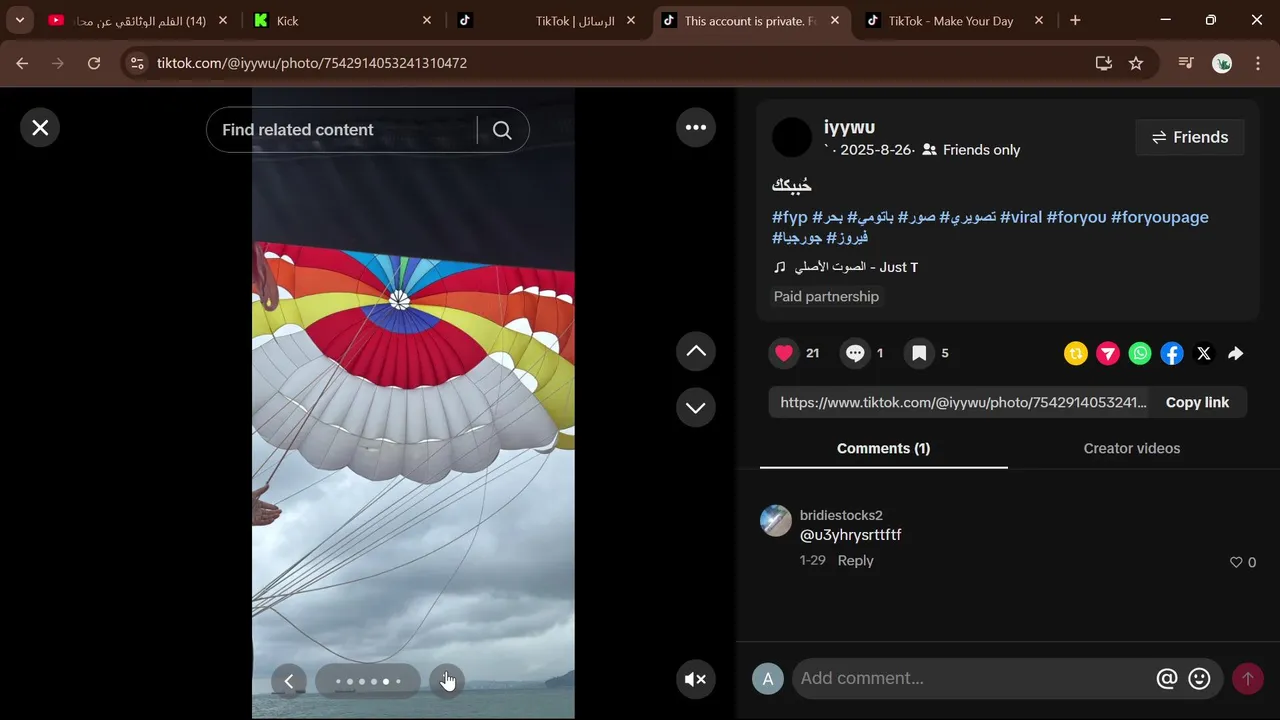Go to previous post with the up arrow
Image resolution: width=1280 pixels, height=720 pixels.
pos(696,352)
